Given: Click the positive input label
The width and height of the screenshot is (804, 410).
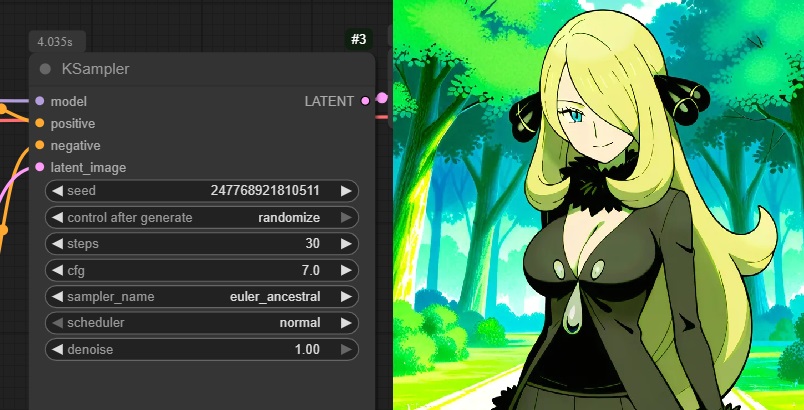Looking at the screenshot, I should [73, 124].
